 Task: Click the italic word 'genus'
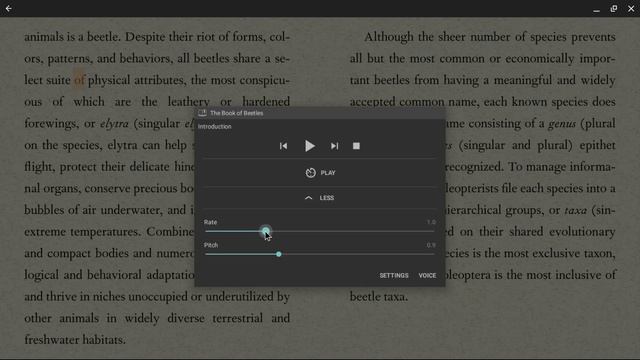pyautogui.click(x=562, y=124)
